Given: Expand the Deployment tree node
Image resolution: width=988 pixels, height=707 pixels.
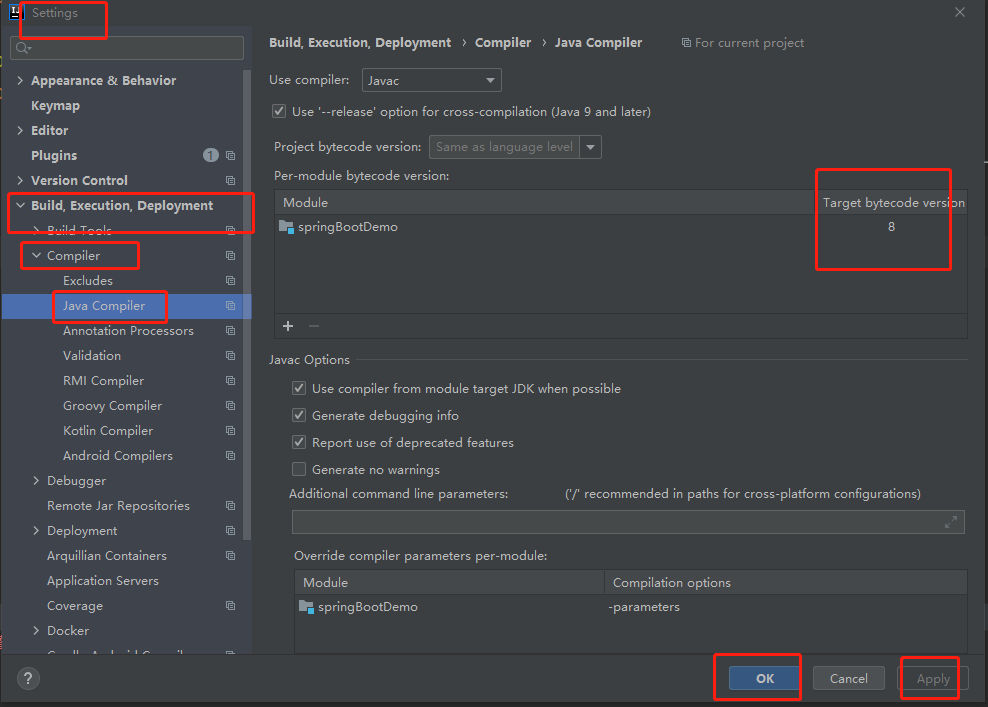Looking at the screenshot, I should coord(36,531).
